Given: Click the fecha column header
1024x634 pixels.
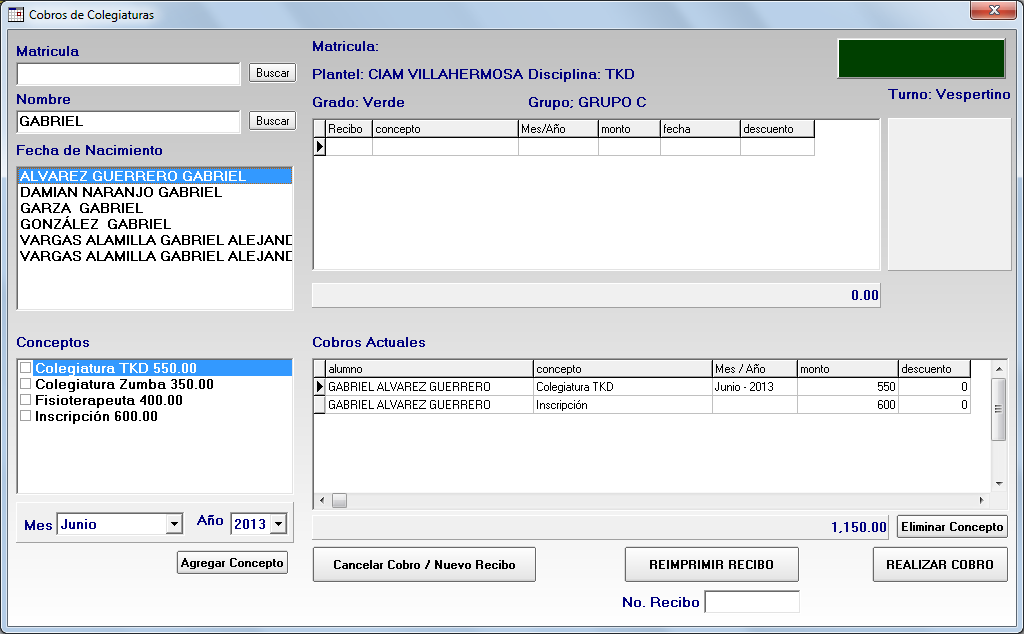Looking at the screenshot, I should coord(700,129).
